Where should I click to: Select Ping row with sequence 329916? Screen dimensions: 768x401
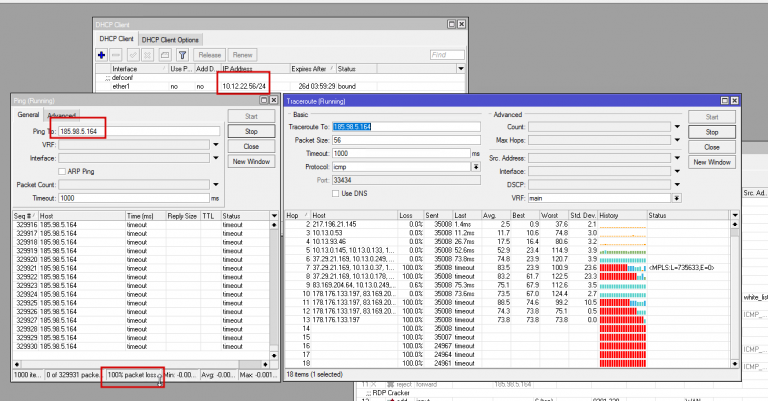[141, 225]
